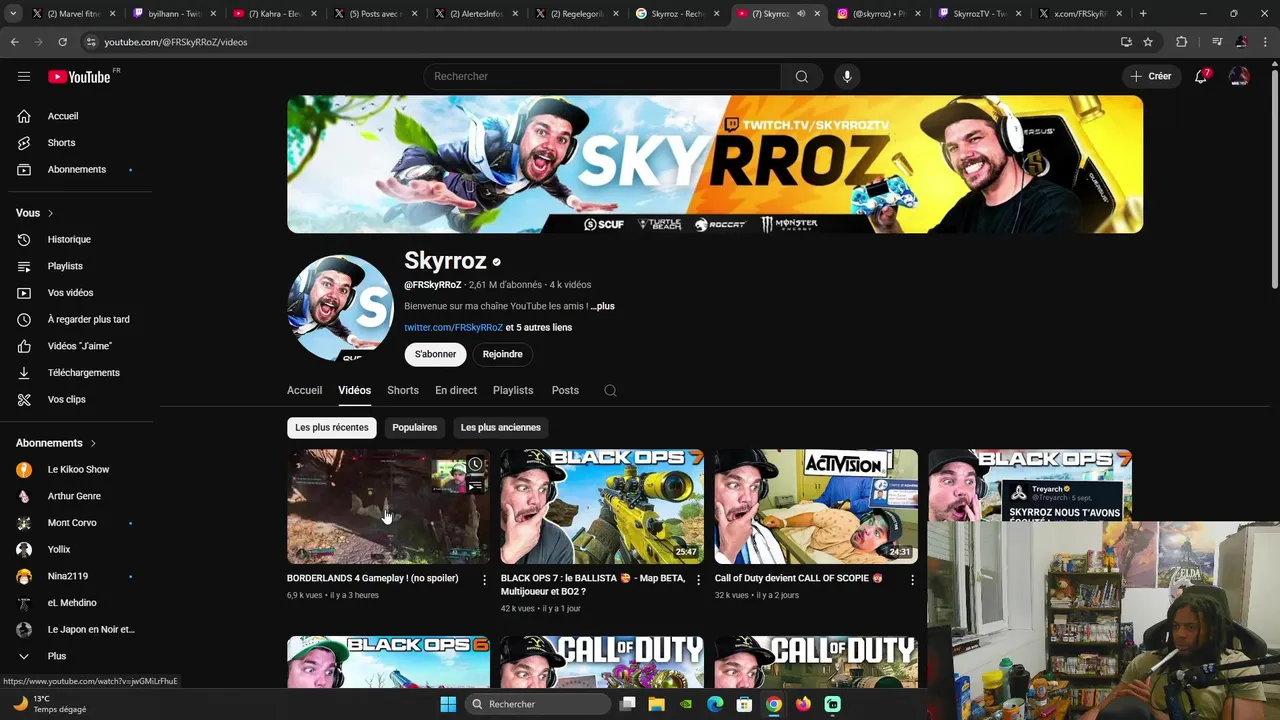Open Microsoft Store from the taskbar
The height and width of the screenshot is (720, 1280).
point(744,704)
